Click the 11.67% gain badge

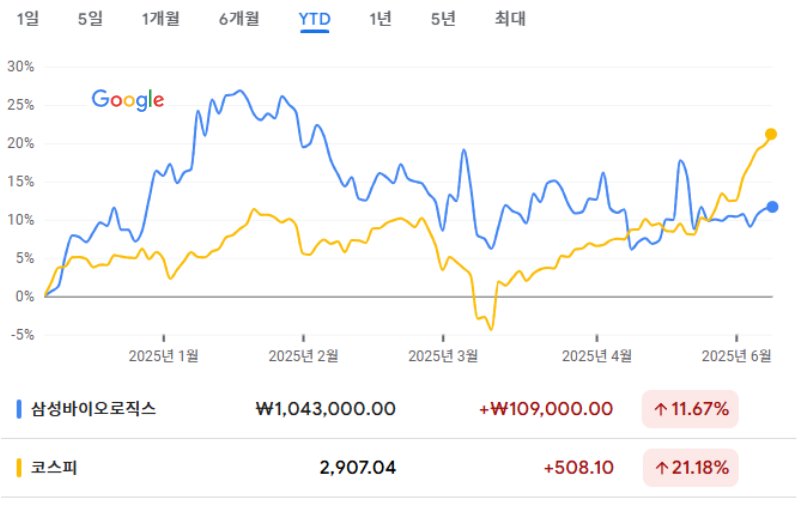(x=690, y=409)
